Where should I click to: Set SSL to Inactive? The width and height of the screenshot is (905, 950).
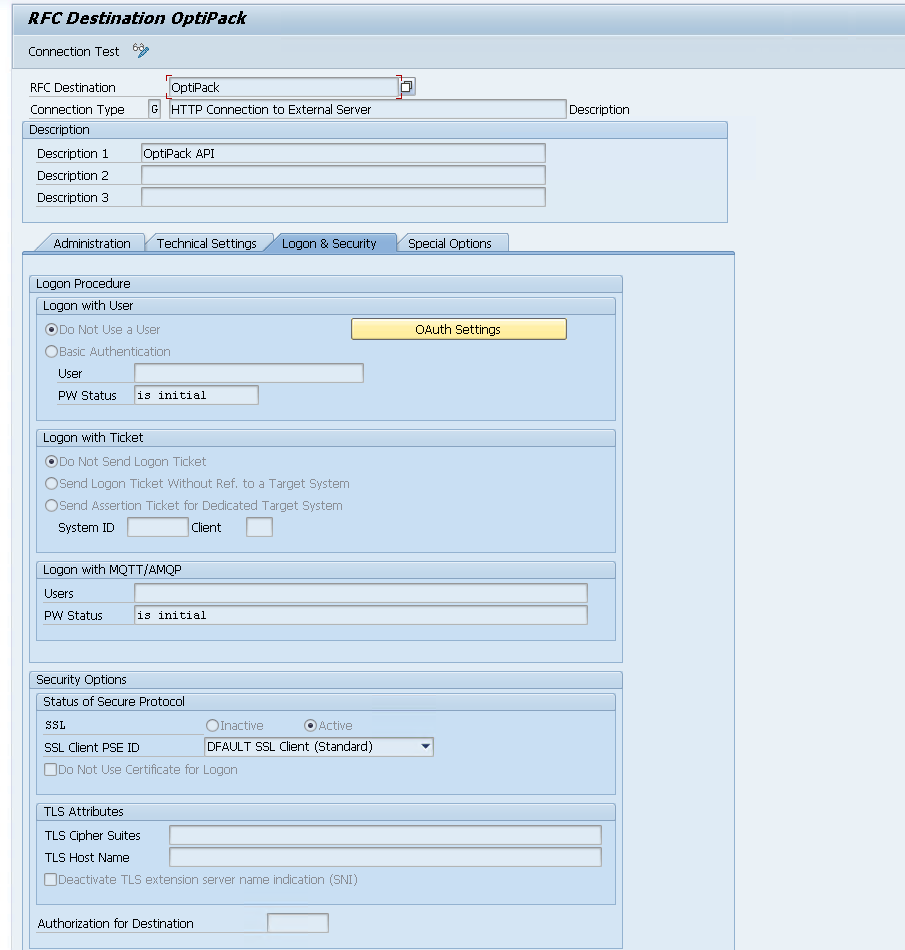[x=212, y=725]
